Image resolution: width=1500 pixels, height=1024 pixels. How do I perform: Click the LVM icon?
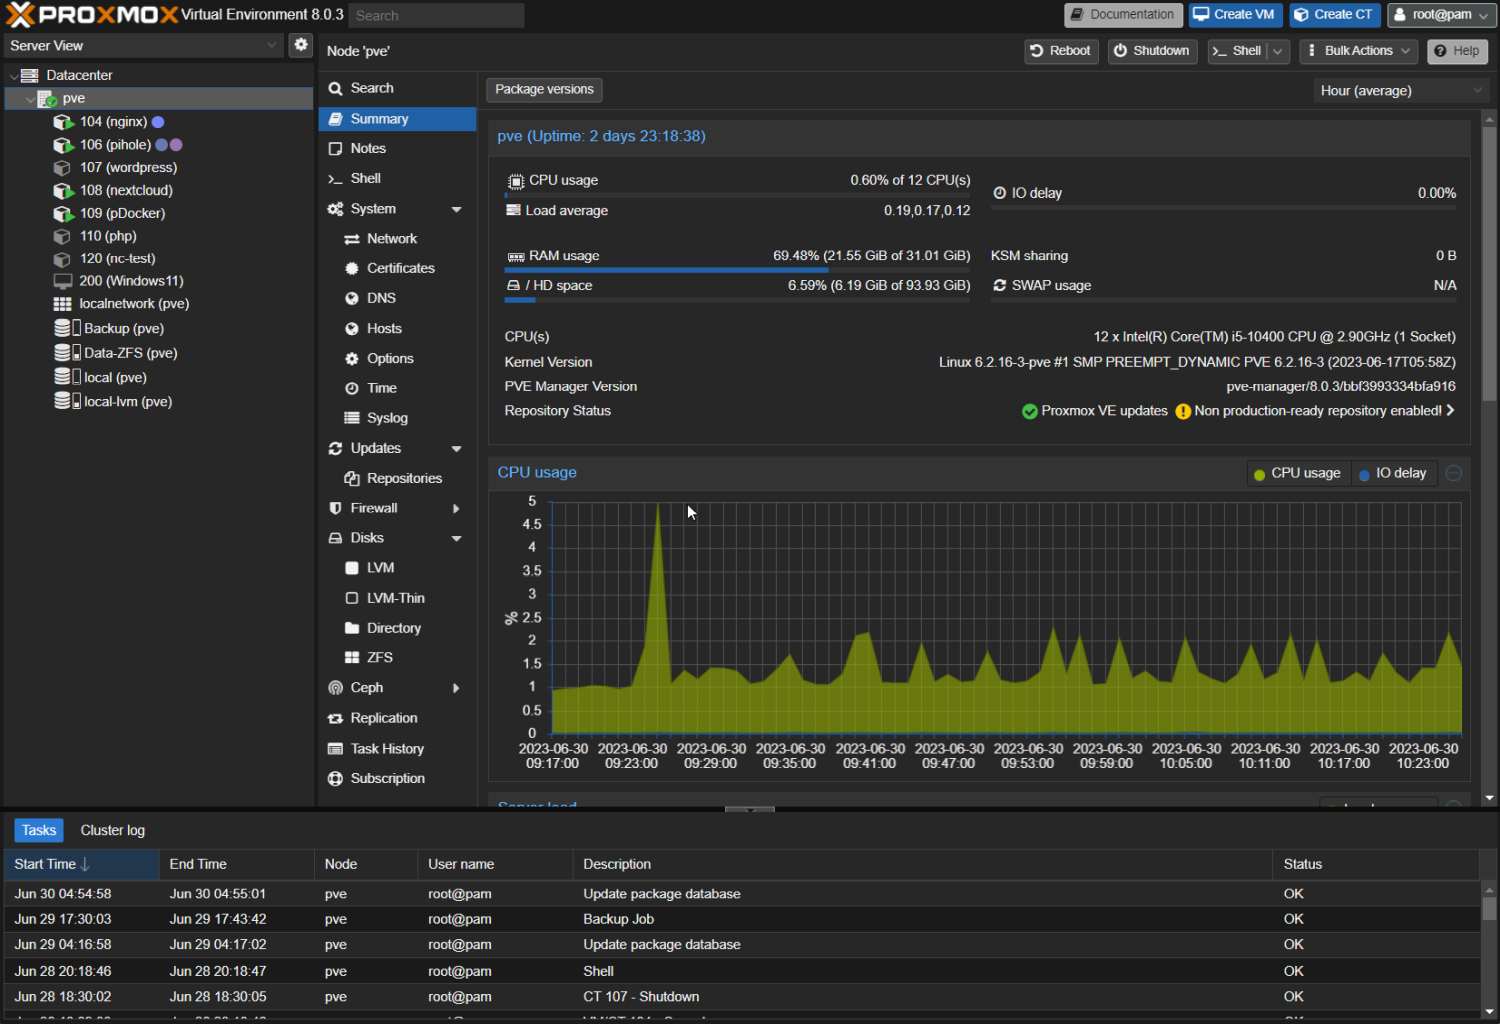tap(352, 568)
